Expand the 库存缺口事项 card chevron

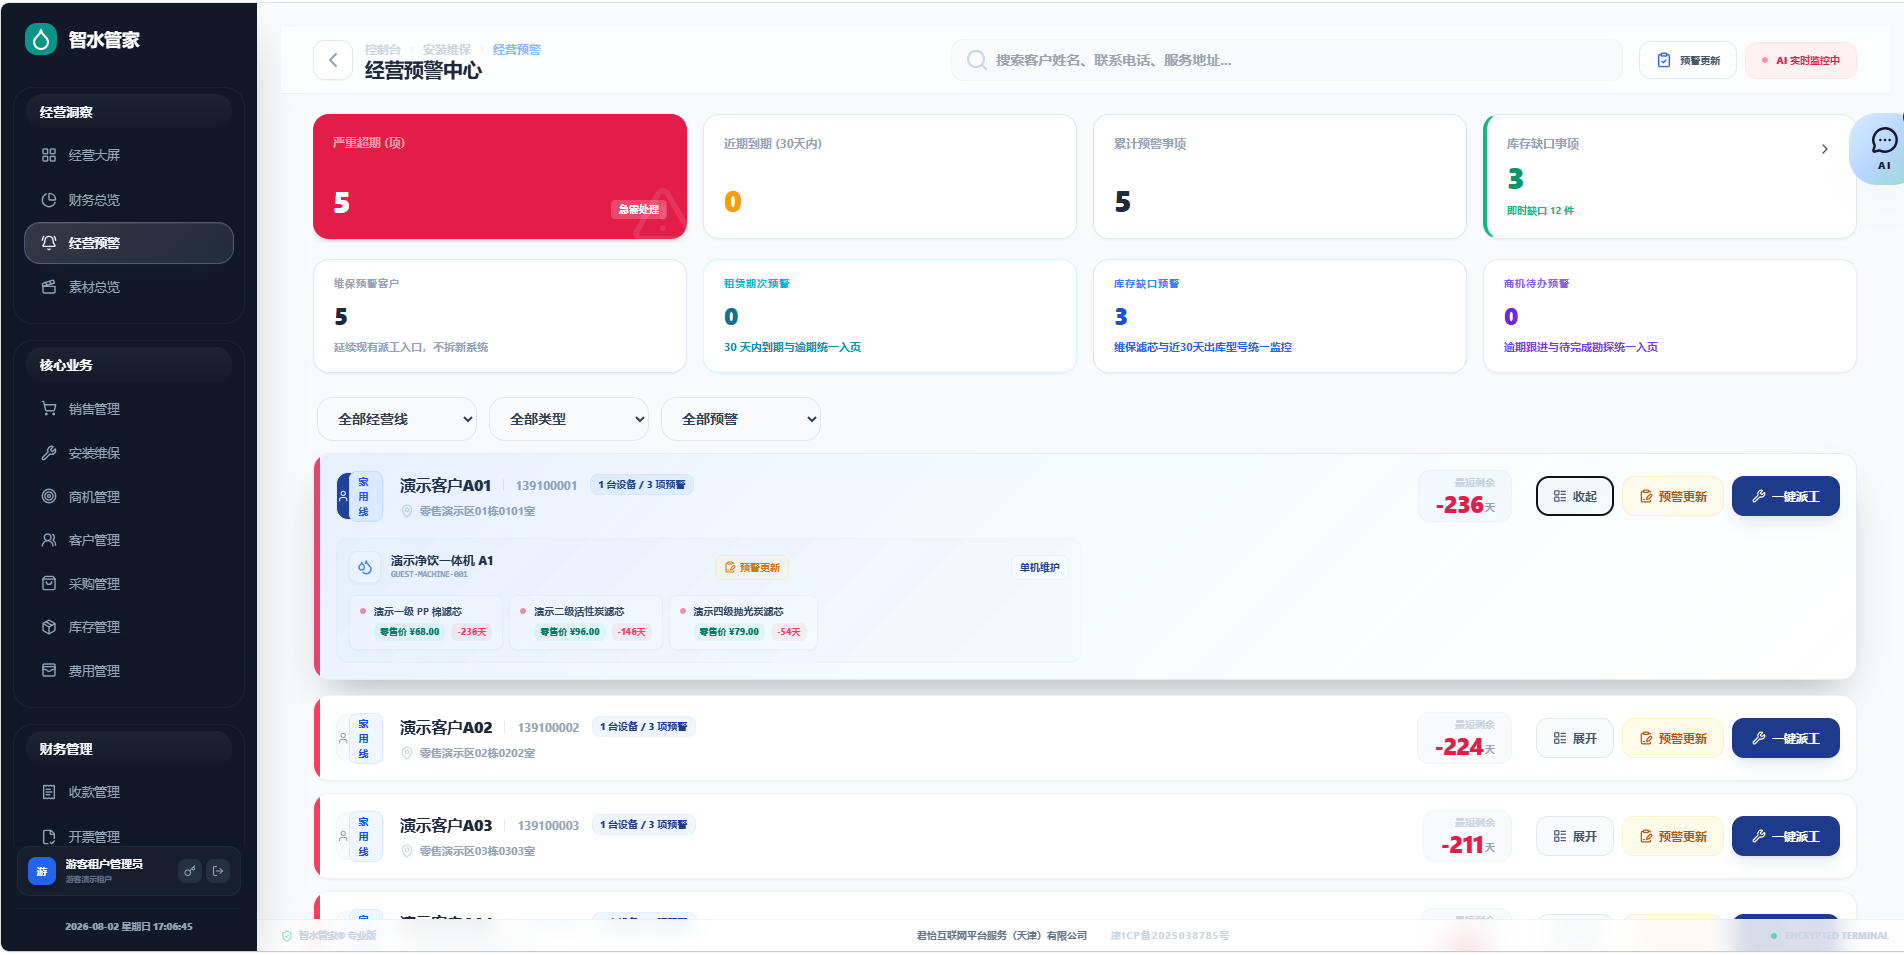click(1825, 149)
